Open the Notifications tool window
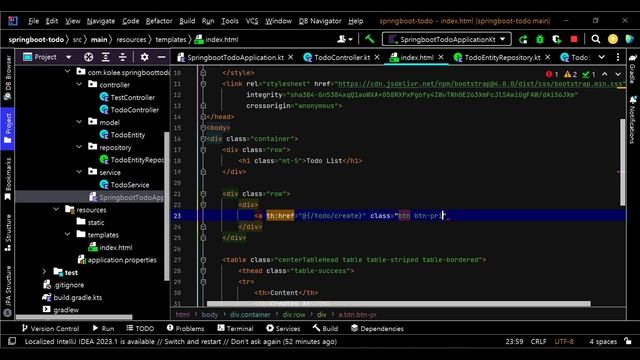Viewport: 640px width, 360px height. click(x=632, y=120)
